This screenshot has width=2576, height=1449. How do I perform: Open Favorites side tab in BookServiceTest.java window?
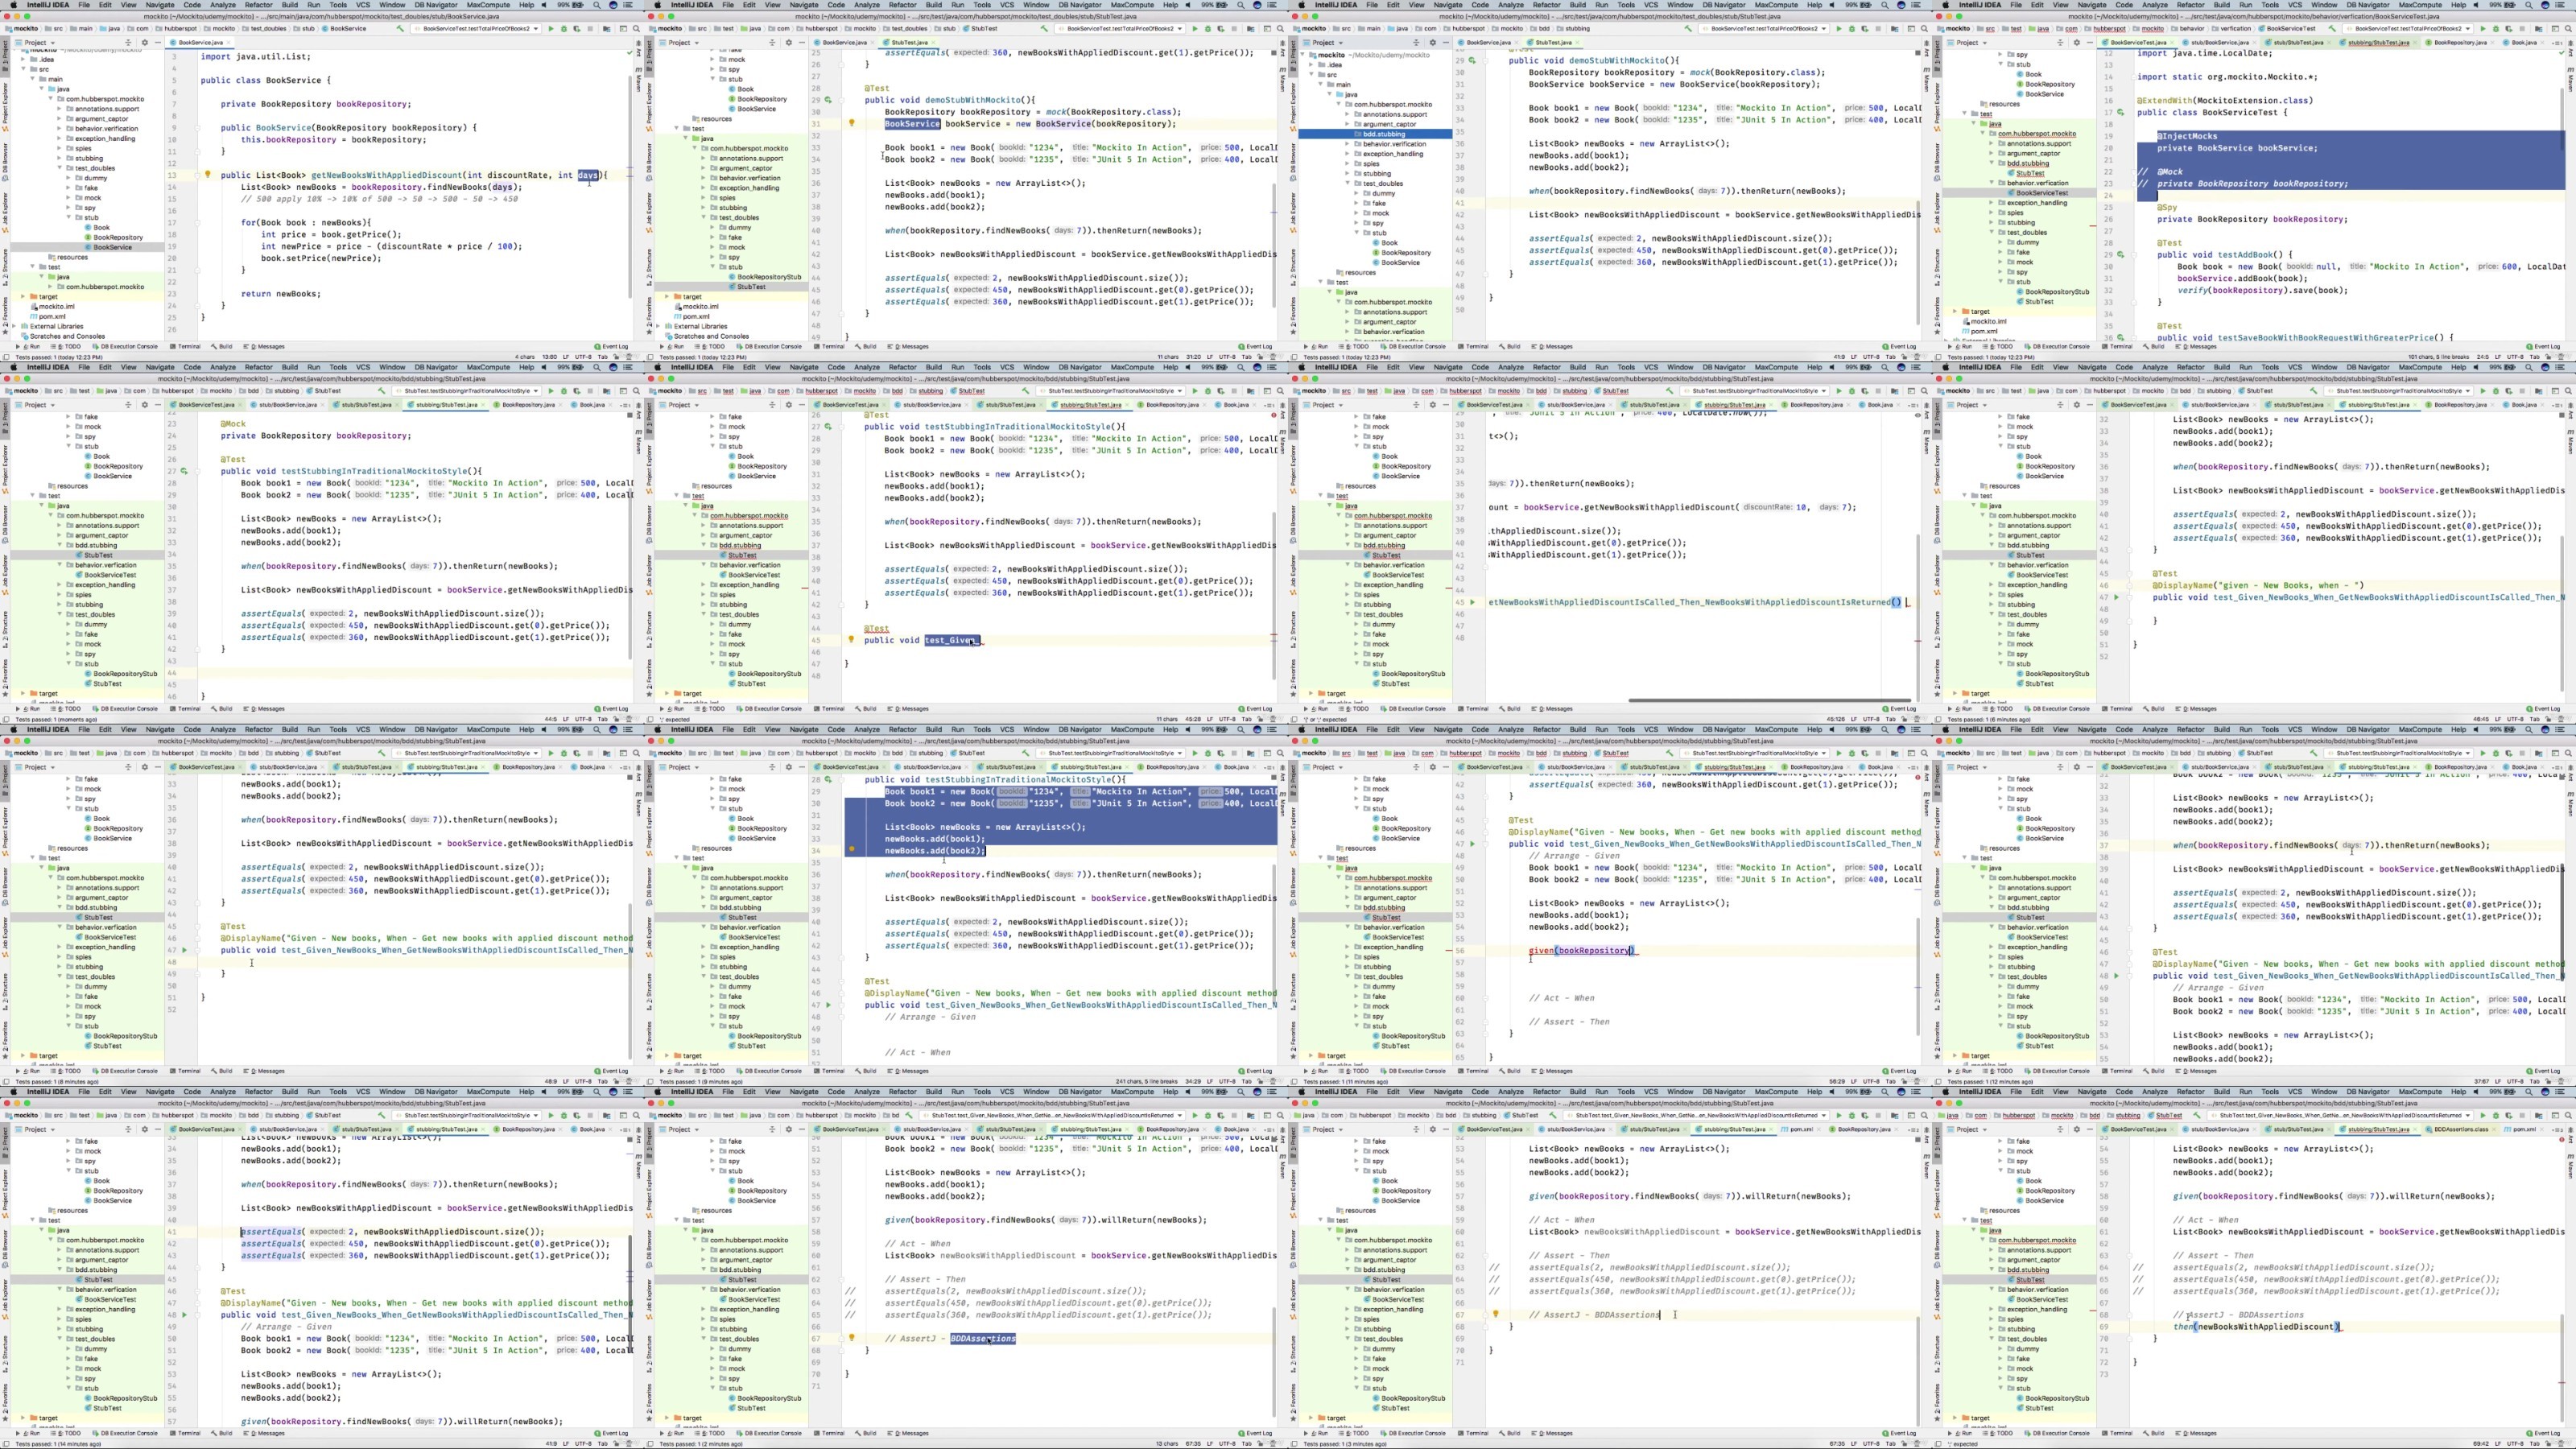pyautogui.click(x=1938, y=318)
